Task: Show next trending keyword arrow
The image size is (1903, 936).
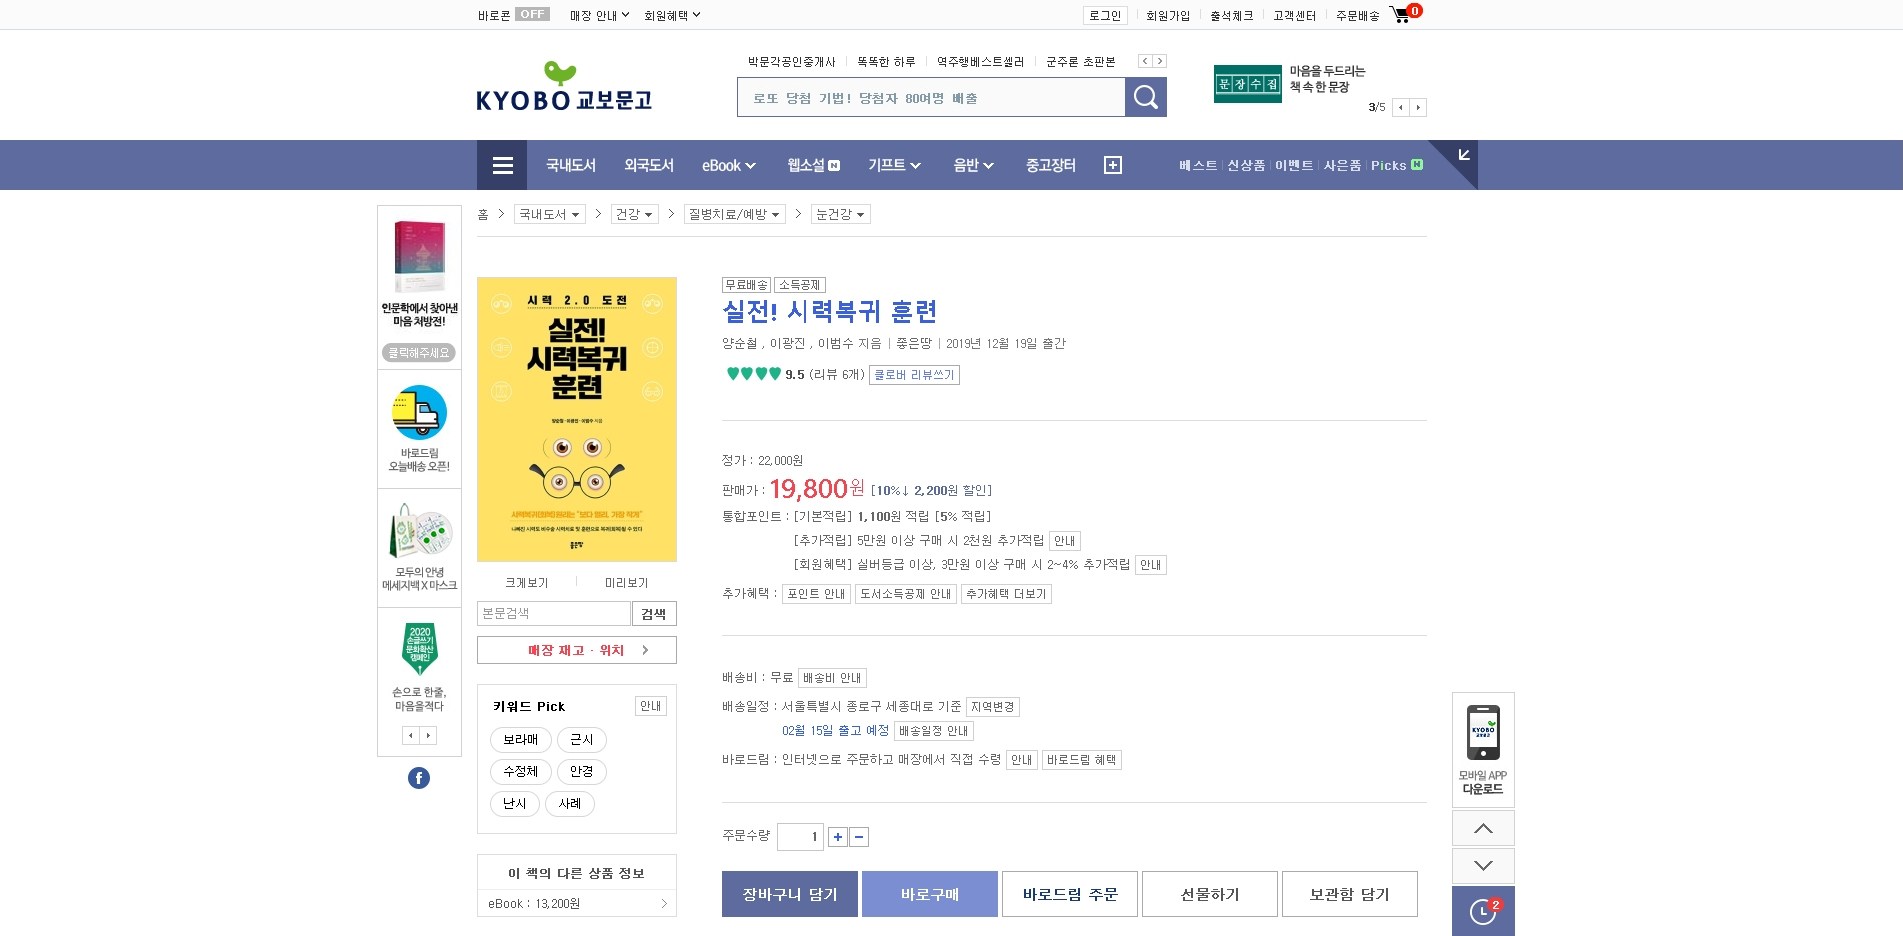Action: click(x=1160, y=61)
